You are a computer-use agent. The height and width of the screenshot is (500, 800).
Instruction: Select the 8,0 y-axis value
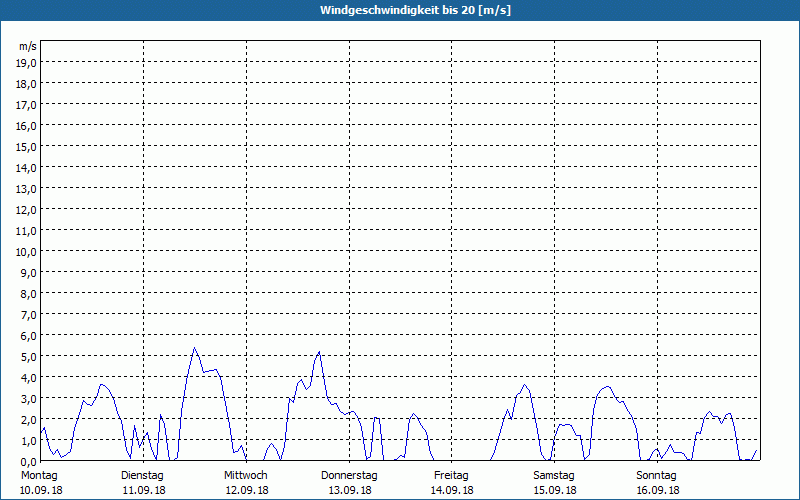tap(29, 294)
